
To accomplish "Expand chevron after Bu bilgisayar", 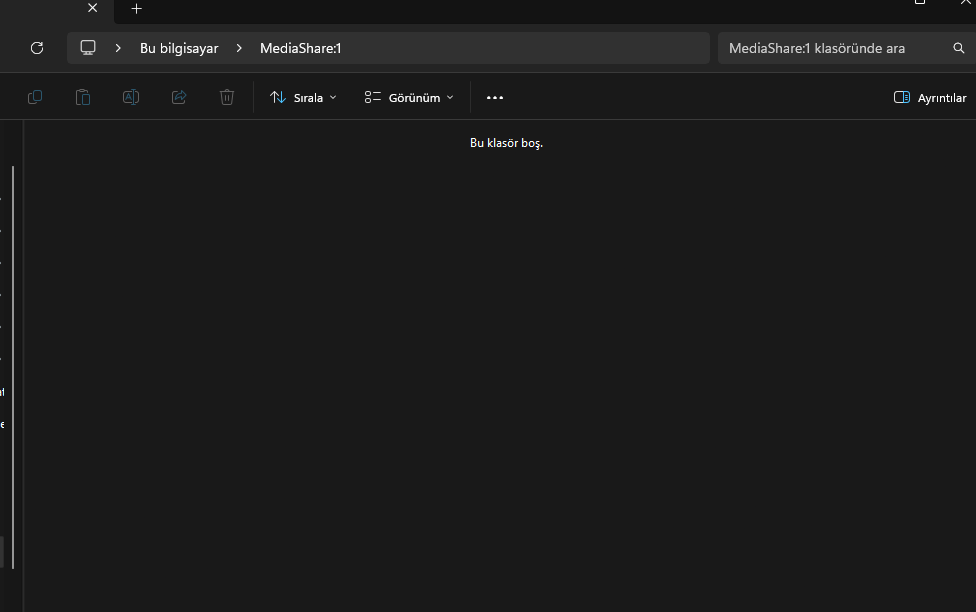I will click(x=239, y=48).
